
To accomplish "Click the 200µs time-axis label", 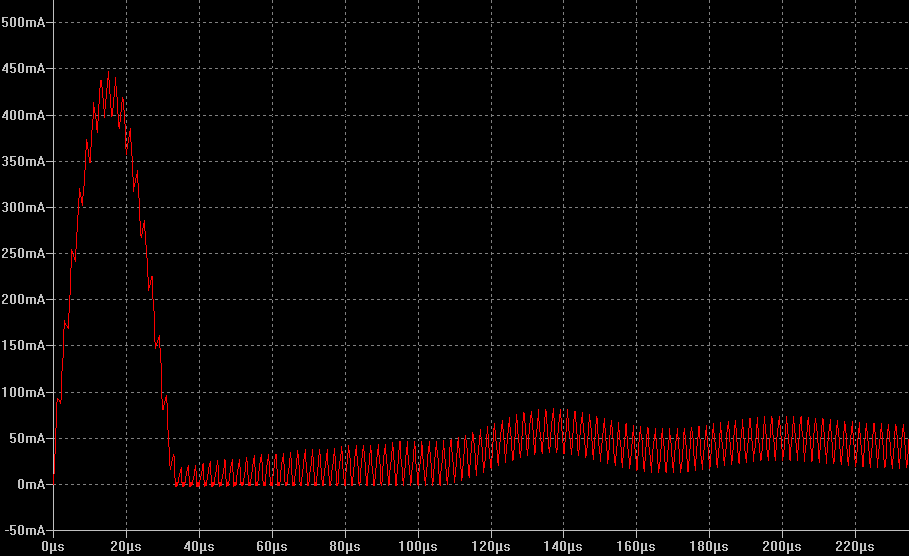I will click(x=782, y=546).
